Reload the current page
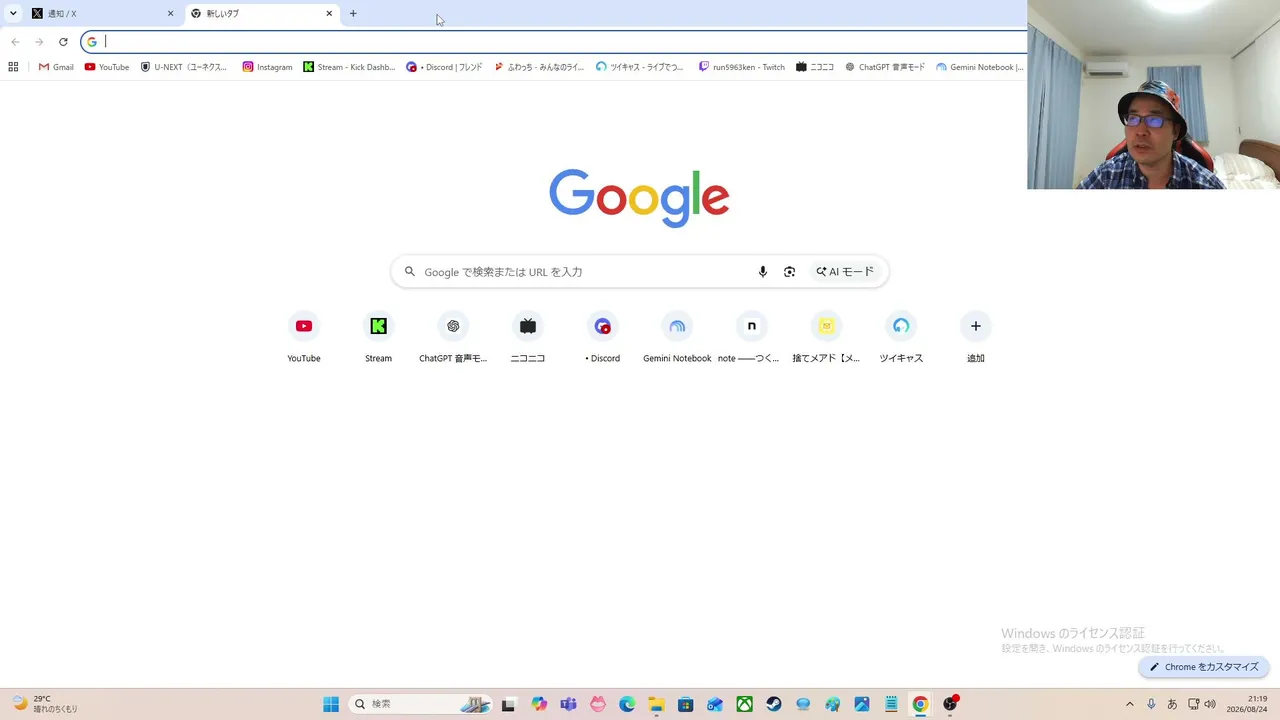1280x720 pixels. [x=63, y=42]
